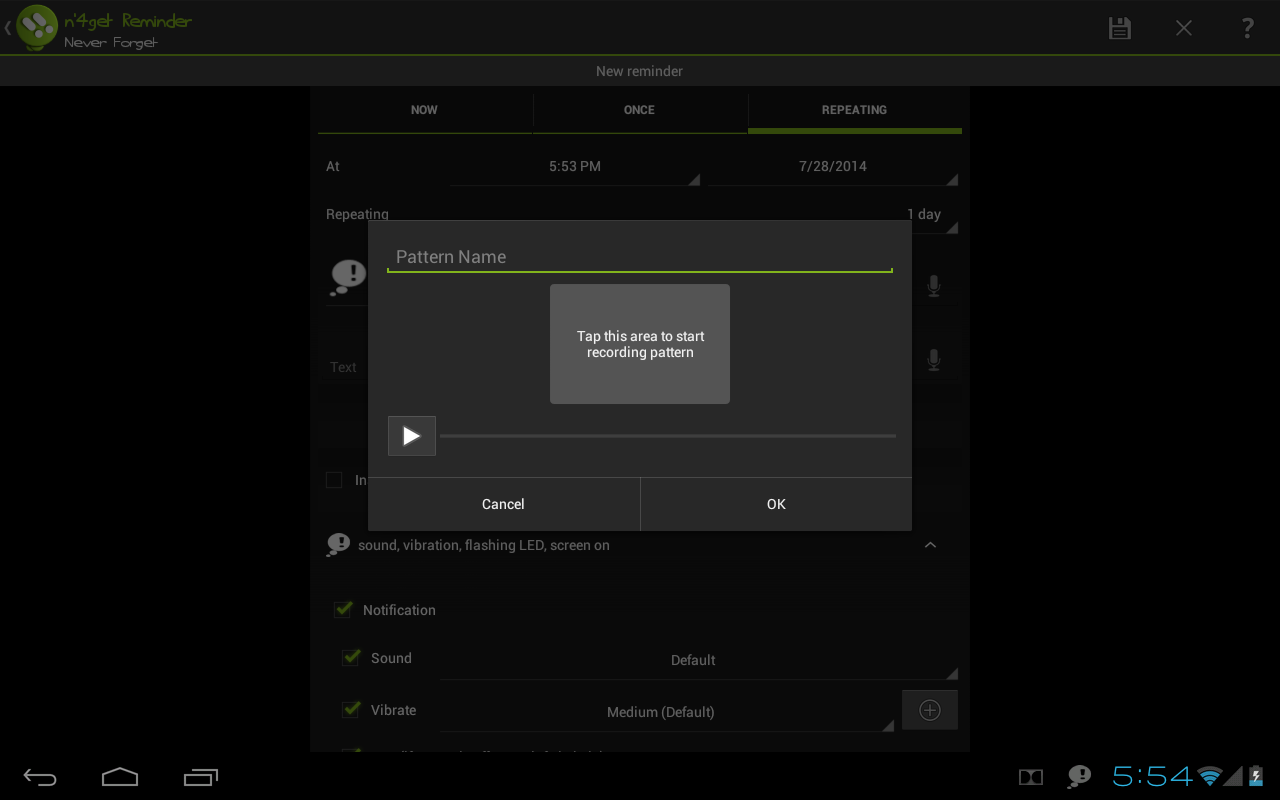Save the reminder with the floppy disk icon
This screenshot has width=1280, height=800.
pyautogui.click(x=1120, y=28)
